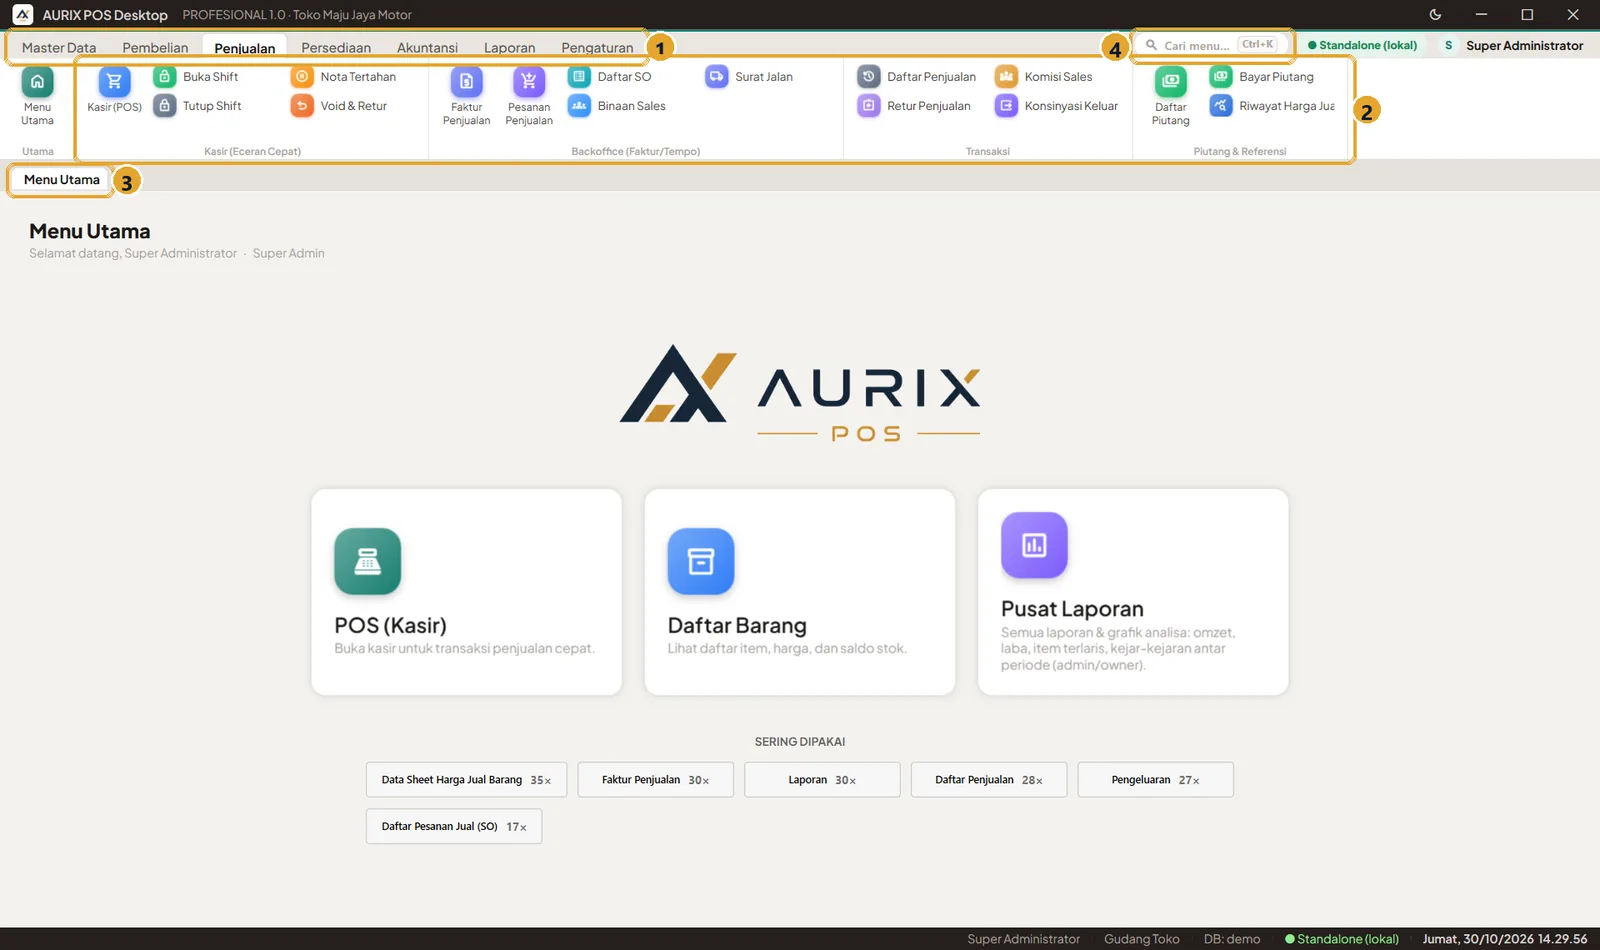The image size is (1600, 950).
Task: Switch to the Master Data tab
Action: click(x=59, y=47)
